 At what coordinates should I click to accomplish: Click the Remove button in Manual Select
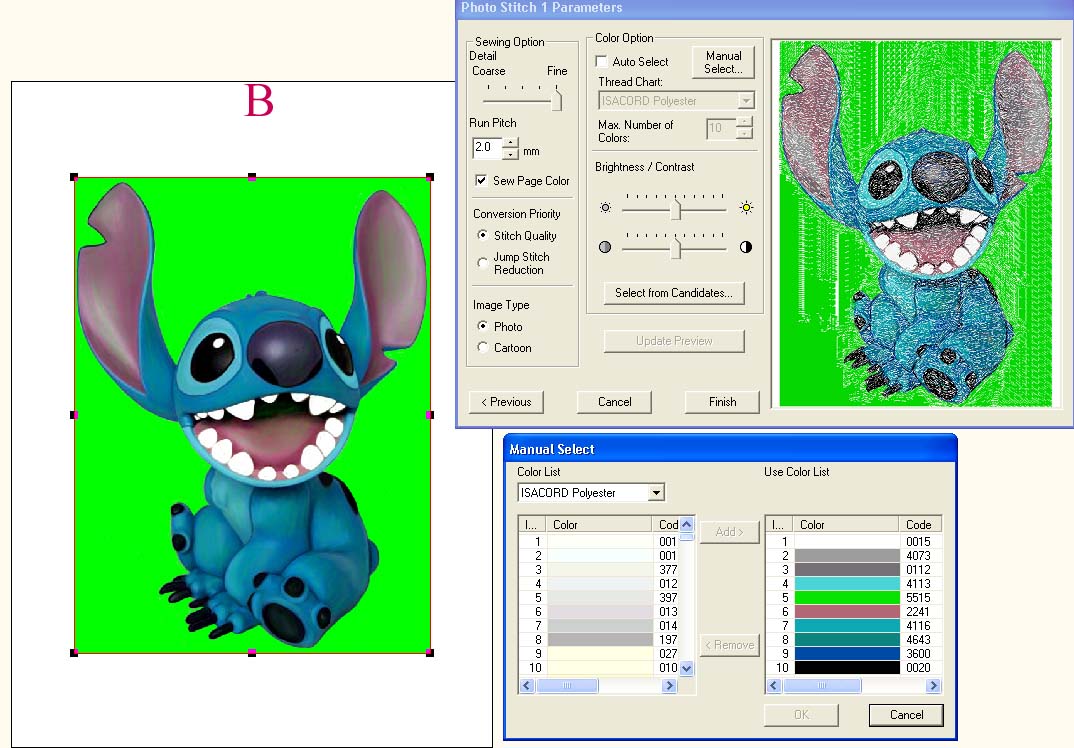729,645
